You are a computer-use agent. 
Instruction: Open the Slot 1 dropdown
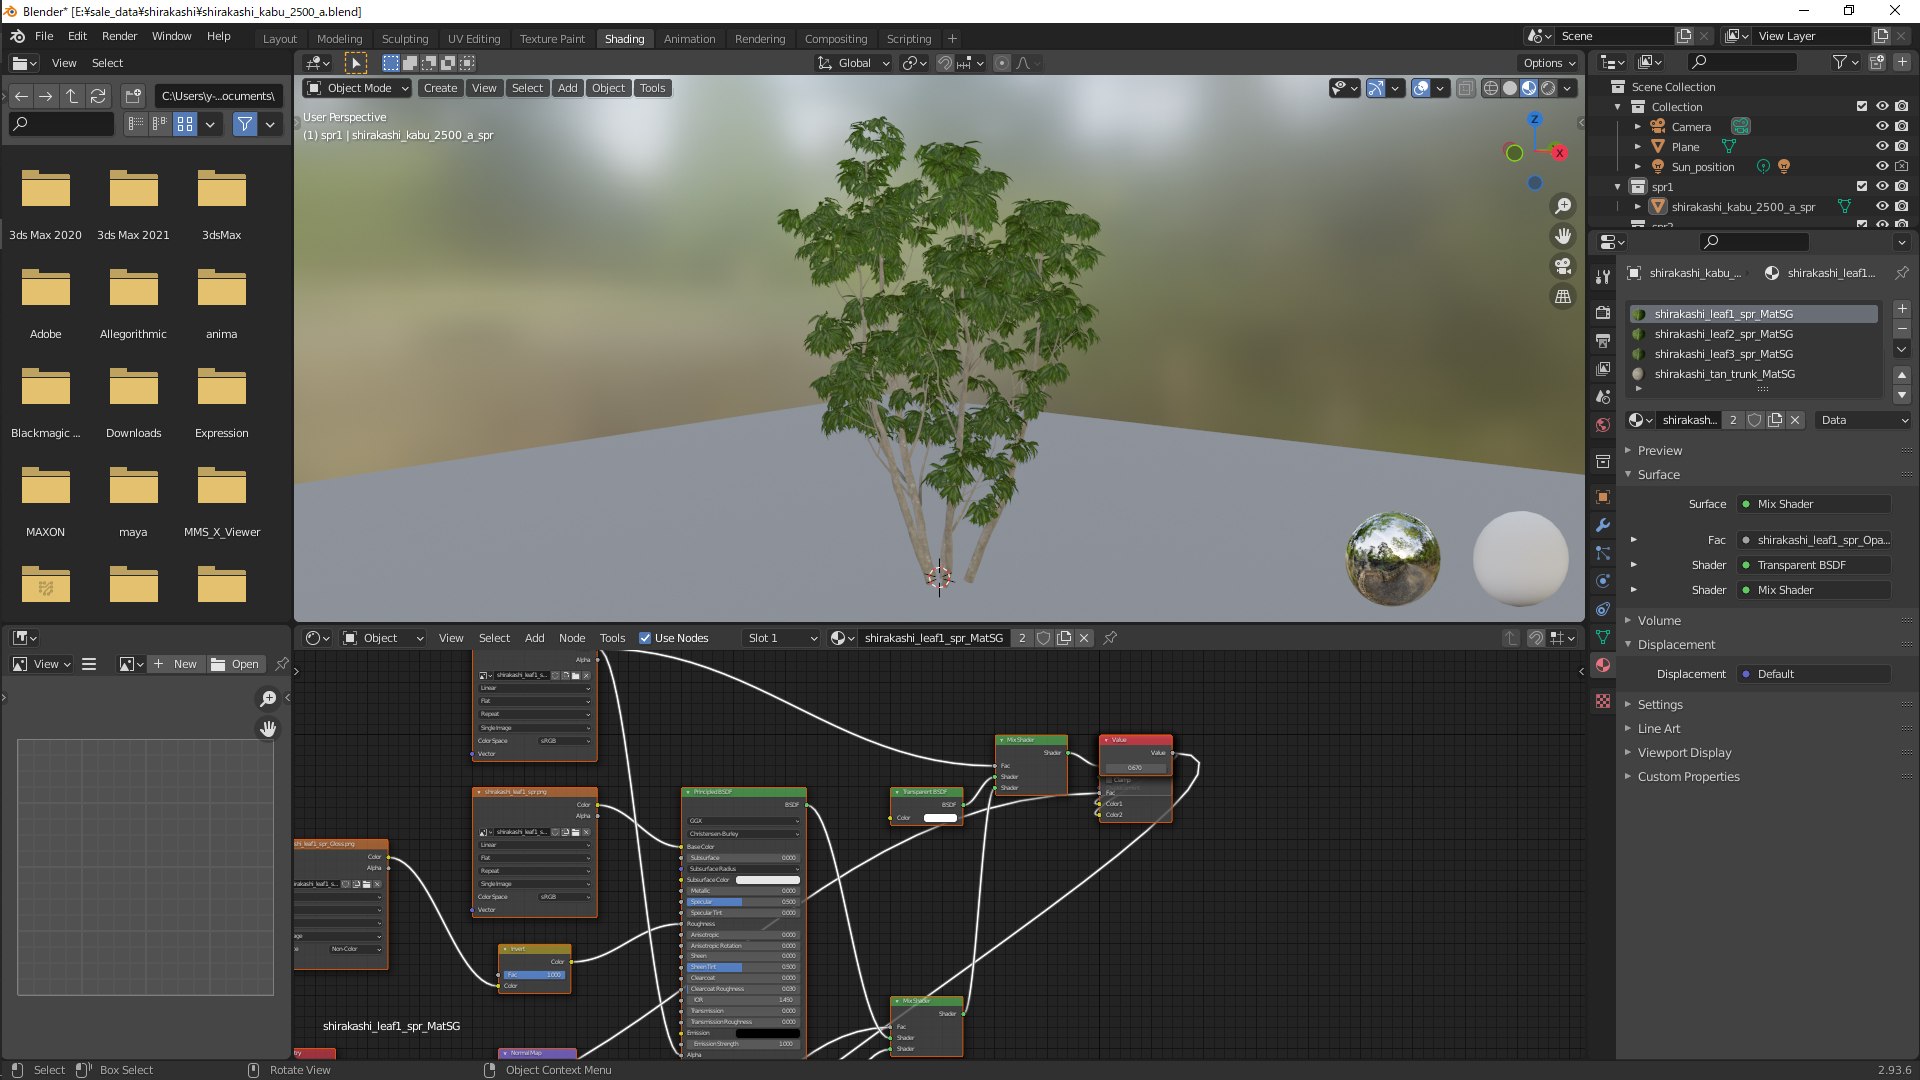(781, 638)
